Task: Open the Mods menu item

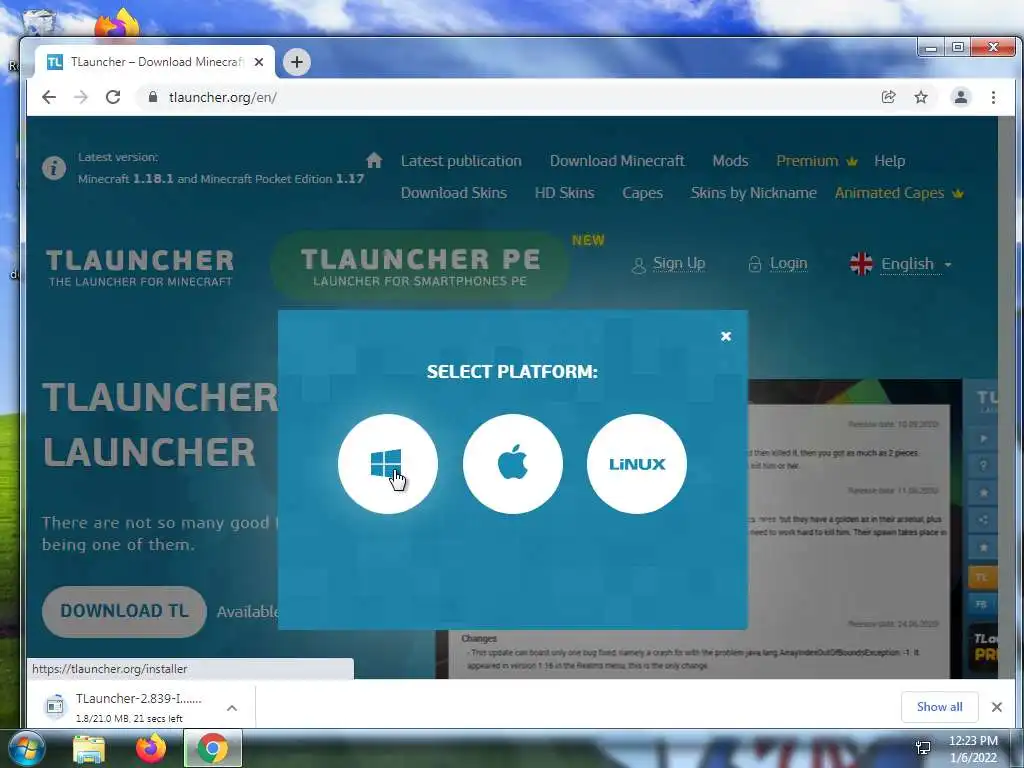Action: [x=730, y=161]
